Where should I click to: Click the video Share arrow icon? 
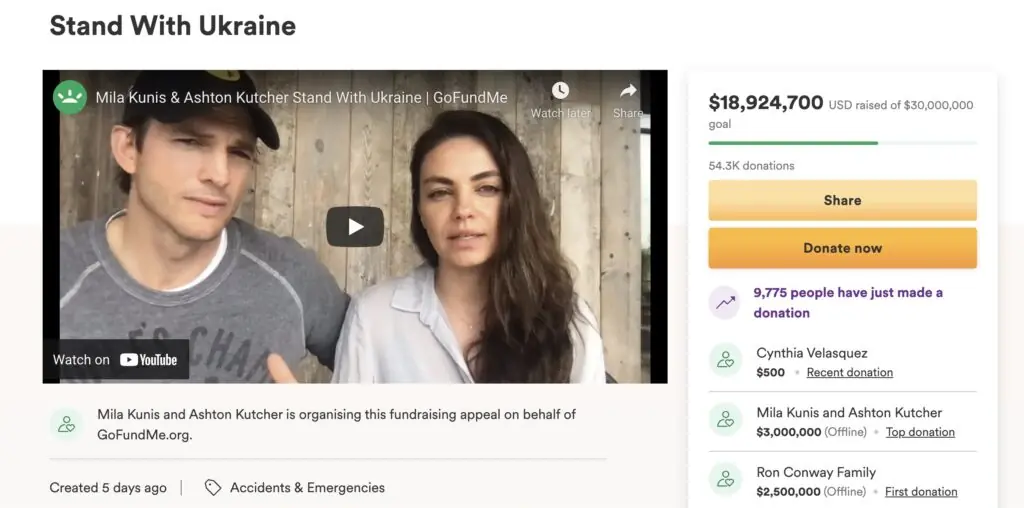628,91
